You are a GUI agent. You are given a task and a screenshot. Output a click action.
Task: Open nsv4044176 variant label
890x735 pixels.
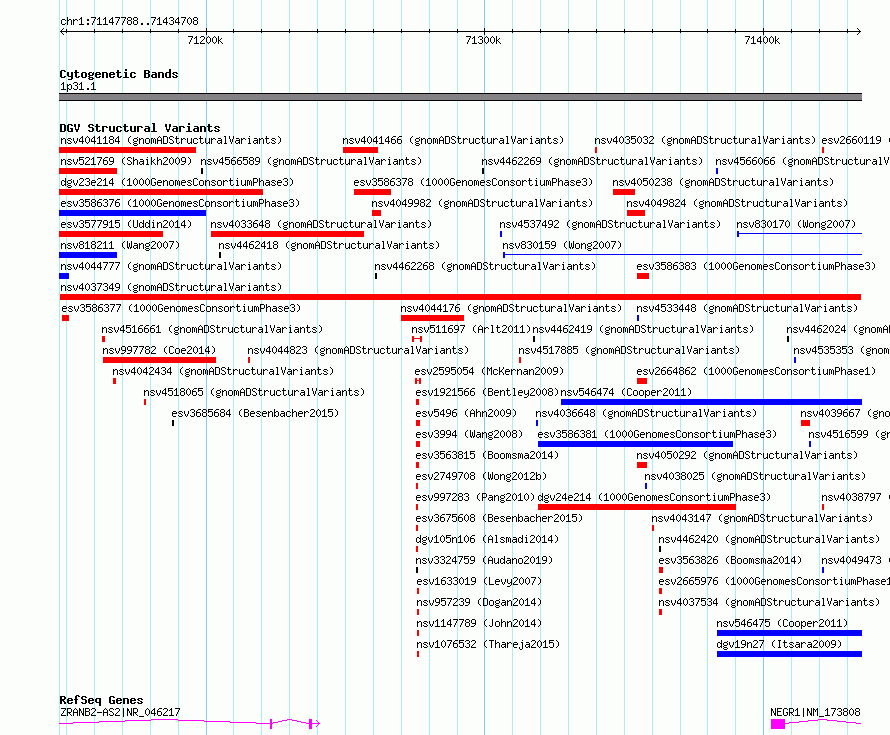pyautogui.click(x=511, y=308)
